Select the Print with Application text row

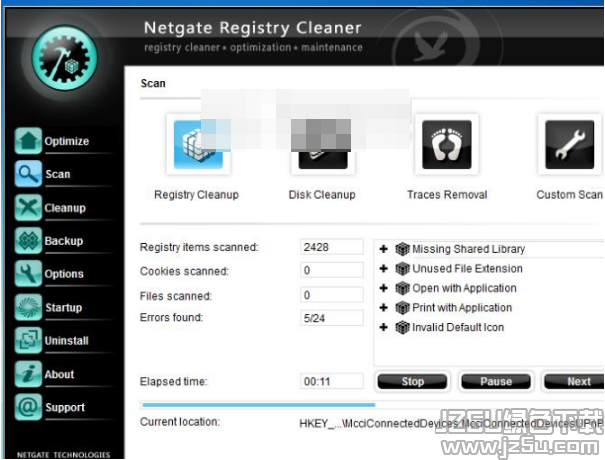point(462,308)
